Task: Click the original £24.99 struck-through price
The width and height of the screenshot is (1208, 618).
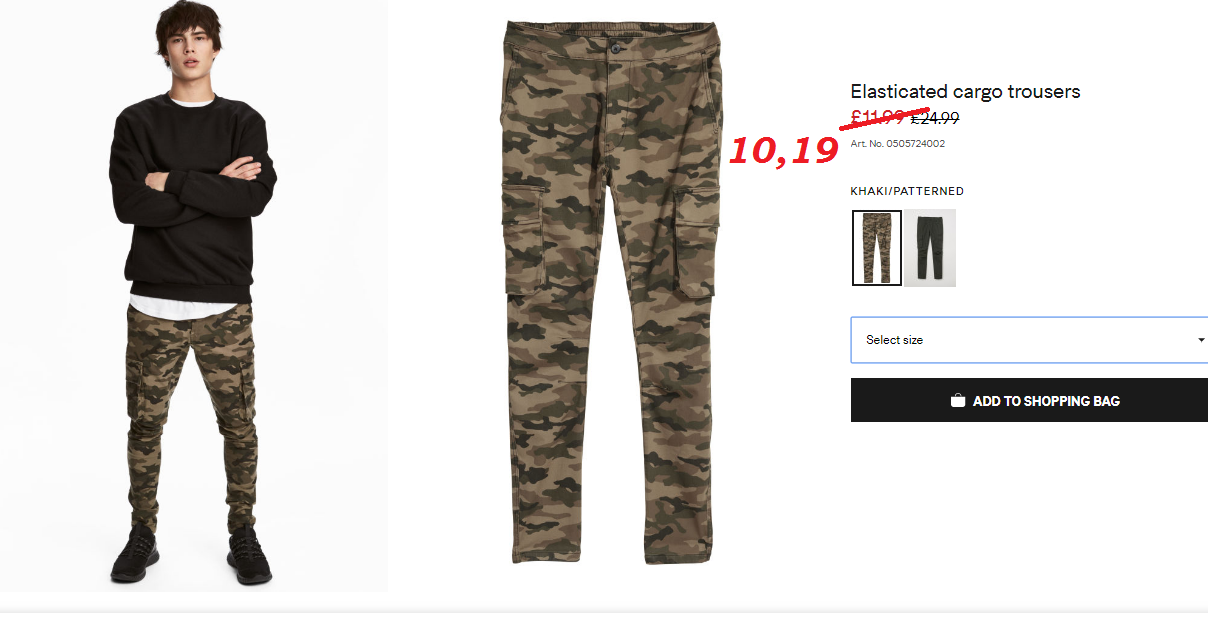Action: [x=935, y=118]
